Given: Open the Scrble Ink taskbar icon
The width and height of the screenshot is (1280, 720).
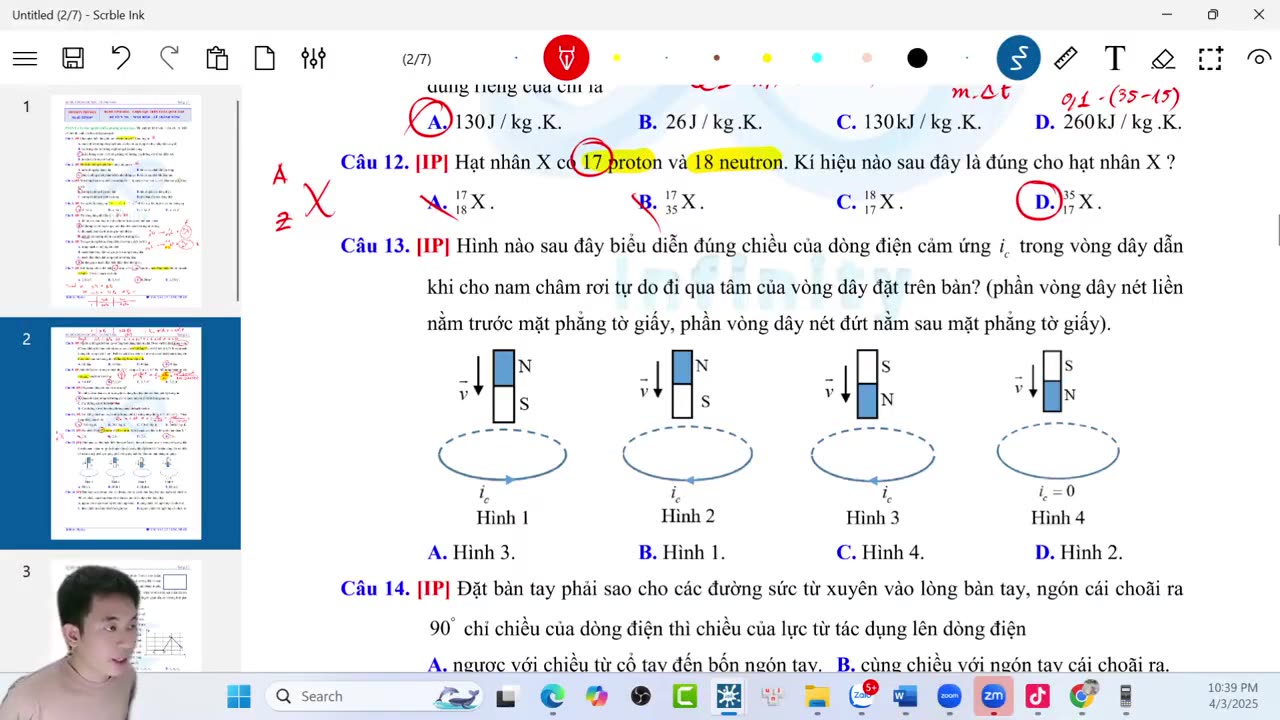Looking at the screenshot, I should tap(729, 696).
